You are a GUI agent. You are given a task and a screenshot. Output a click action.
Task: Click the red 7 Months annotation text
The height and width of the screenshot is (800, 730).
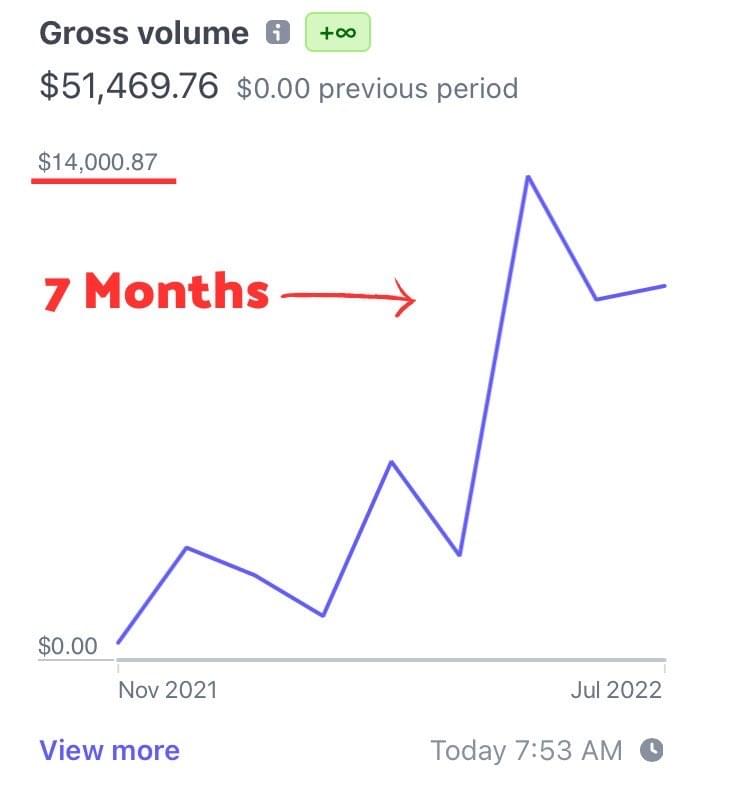coord(156,292)
